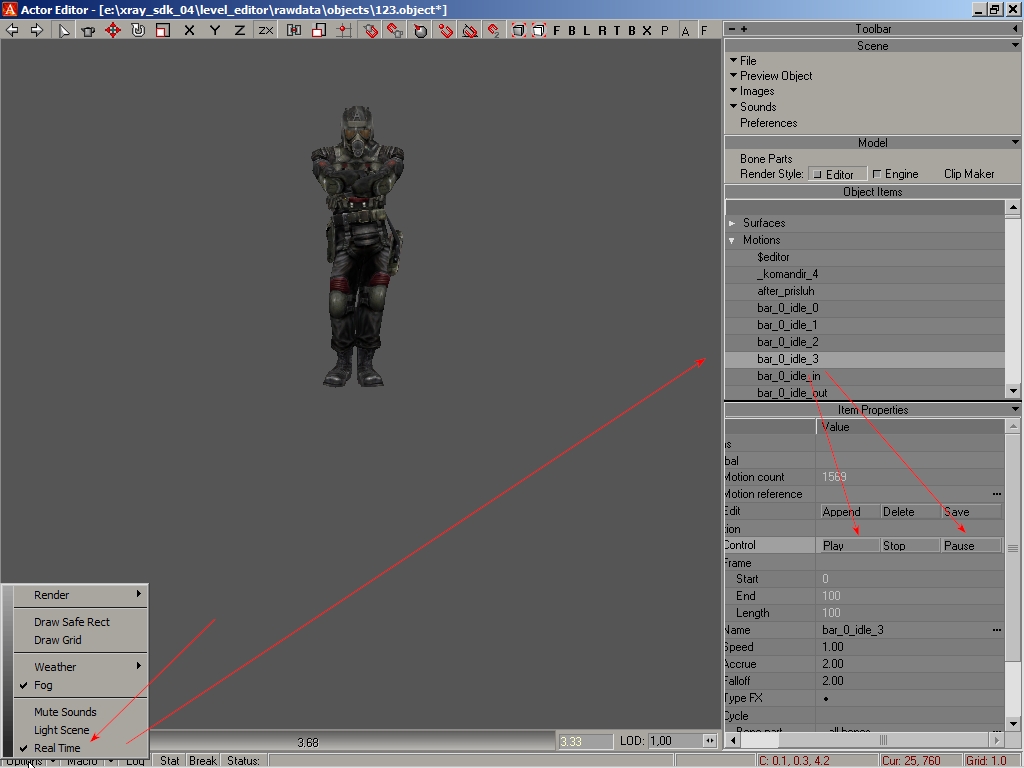Screen dimensions: 1024x768
Task: Click the first zoom extents cube icon
Action: tap(519, 30)
